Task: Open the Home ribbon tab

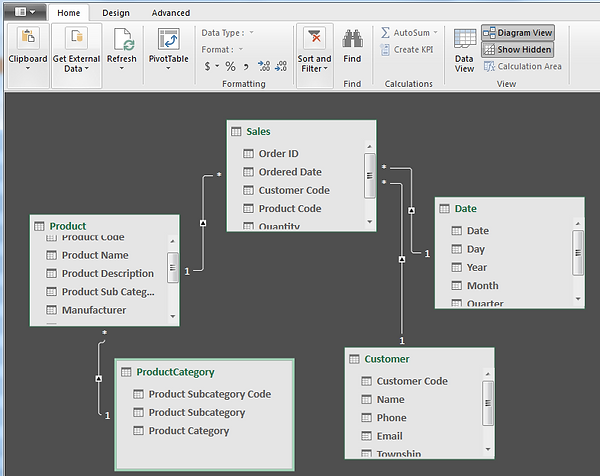Action: point(68,13)
